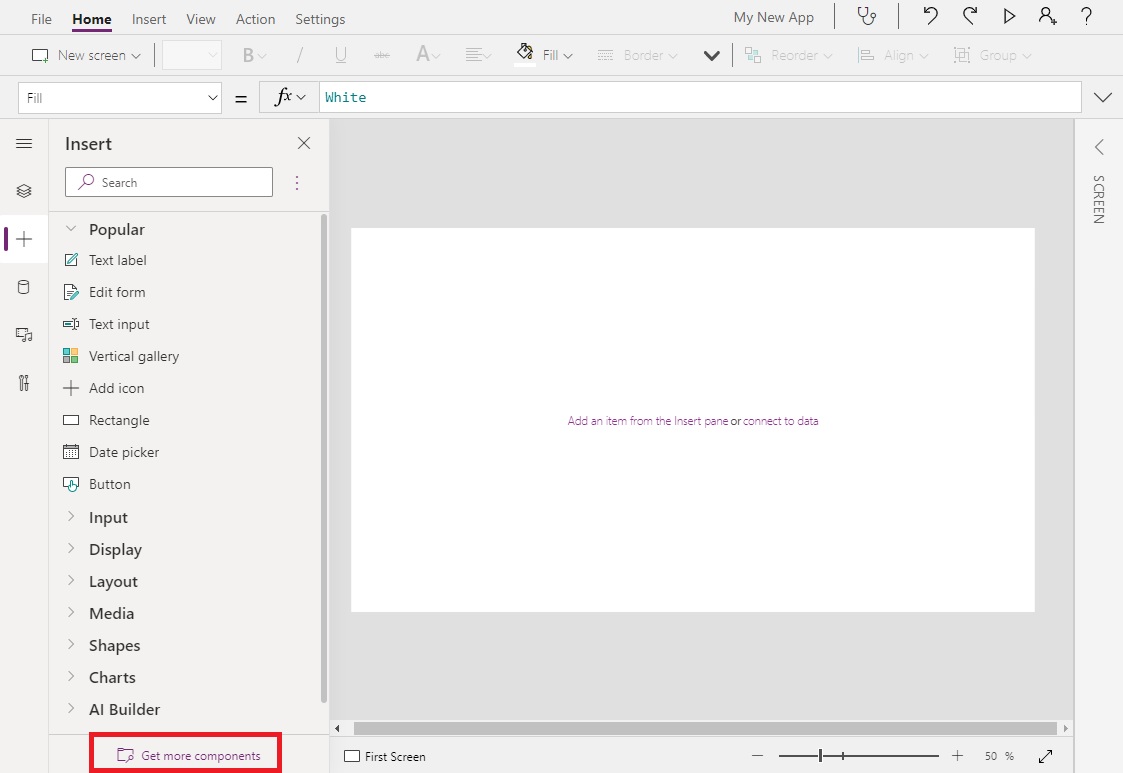Open Advanced tools icon in sidebar

click(x=24, y=383)
